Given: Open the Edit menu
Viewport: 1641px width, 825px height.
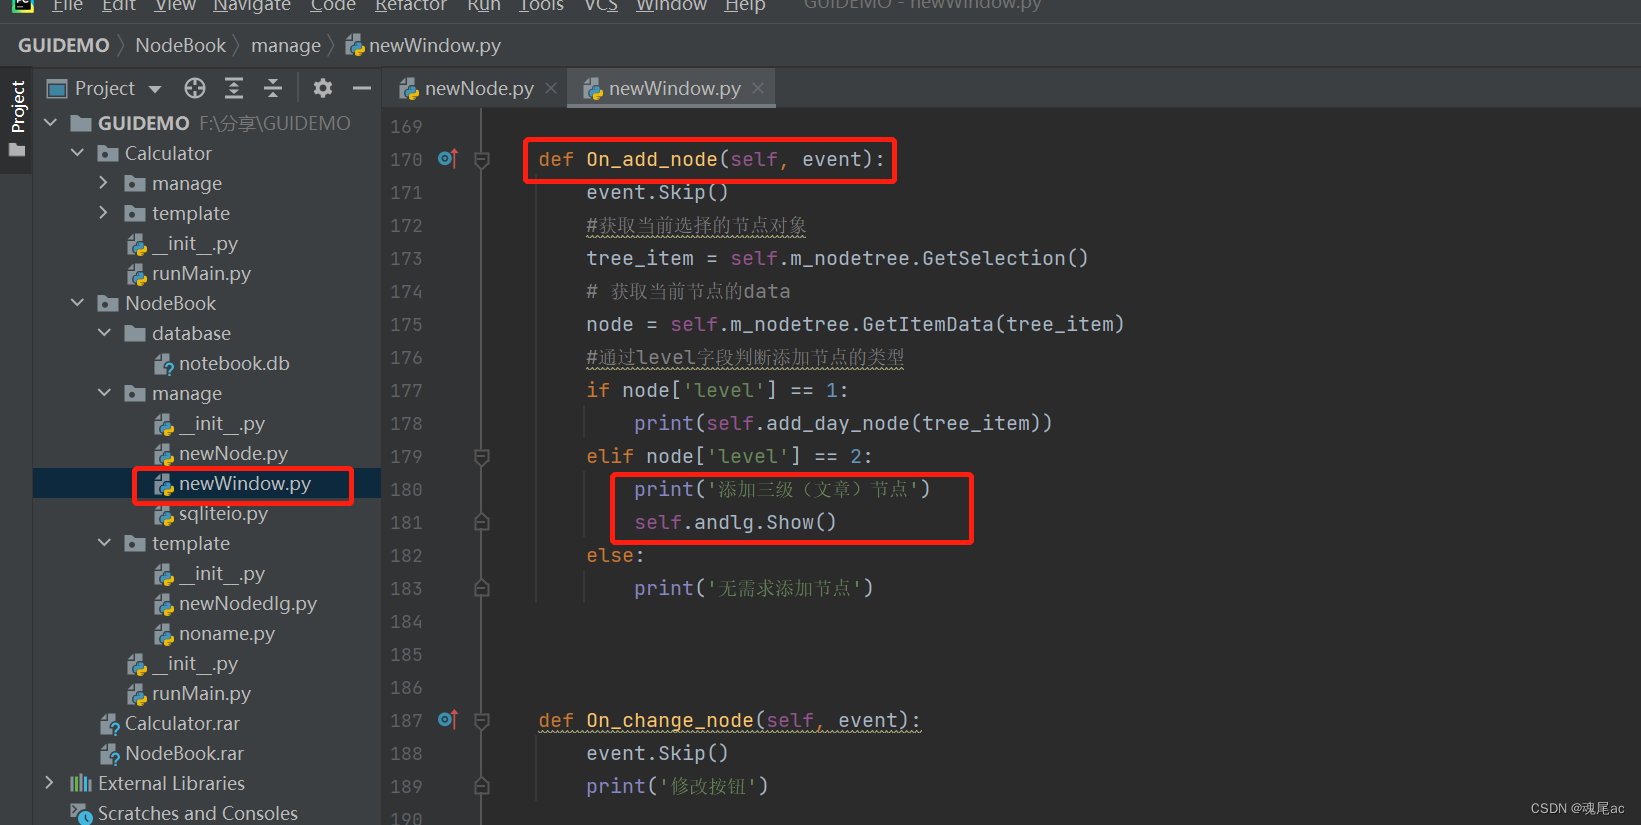Looking at the screenshot, I should click(x=119, y=5).
